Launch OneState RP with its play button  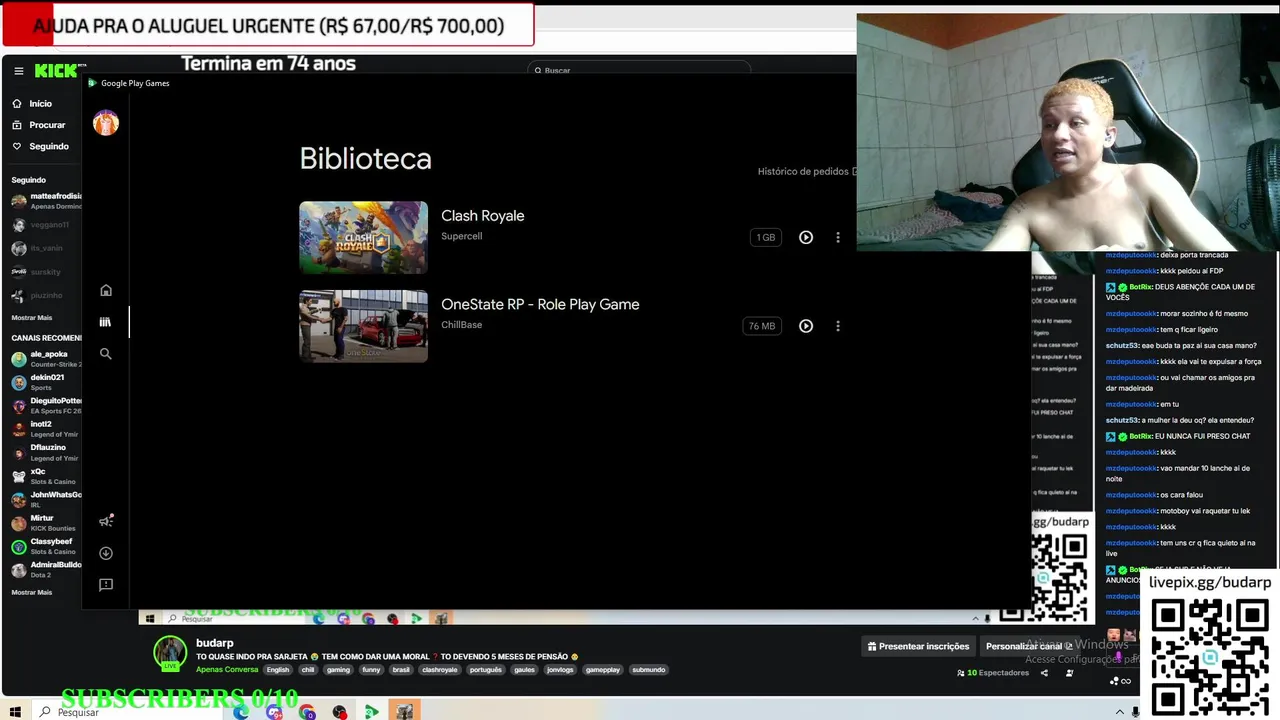pos(806,326)
